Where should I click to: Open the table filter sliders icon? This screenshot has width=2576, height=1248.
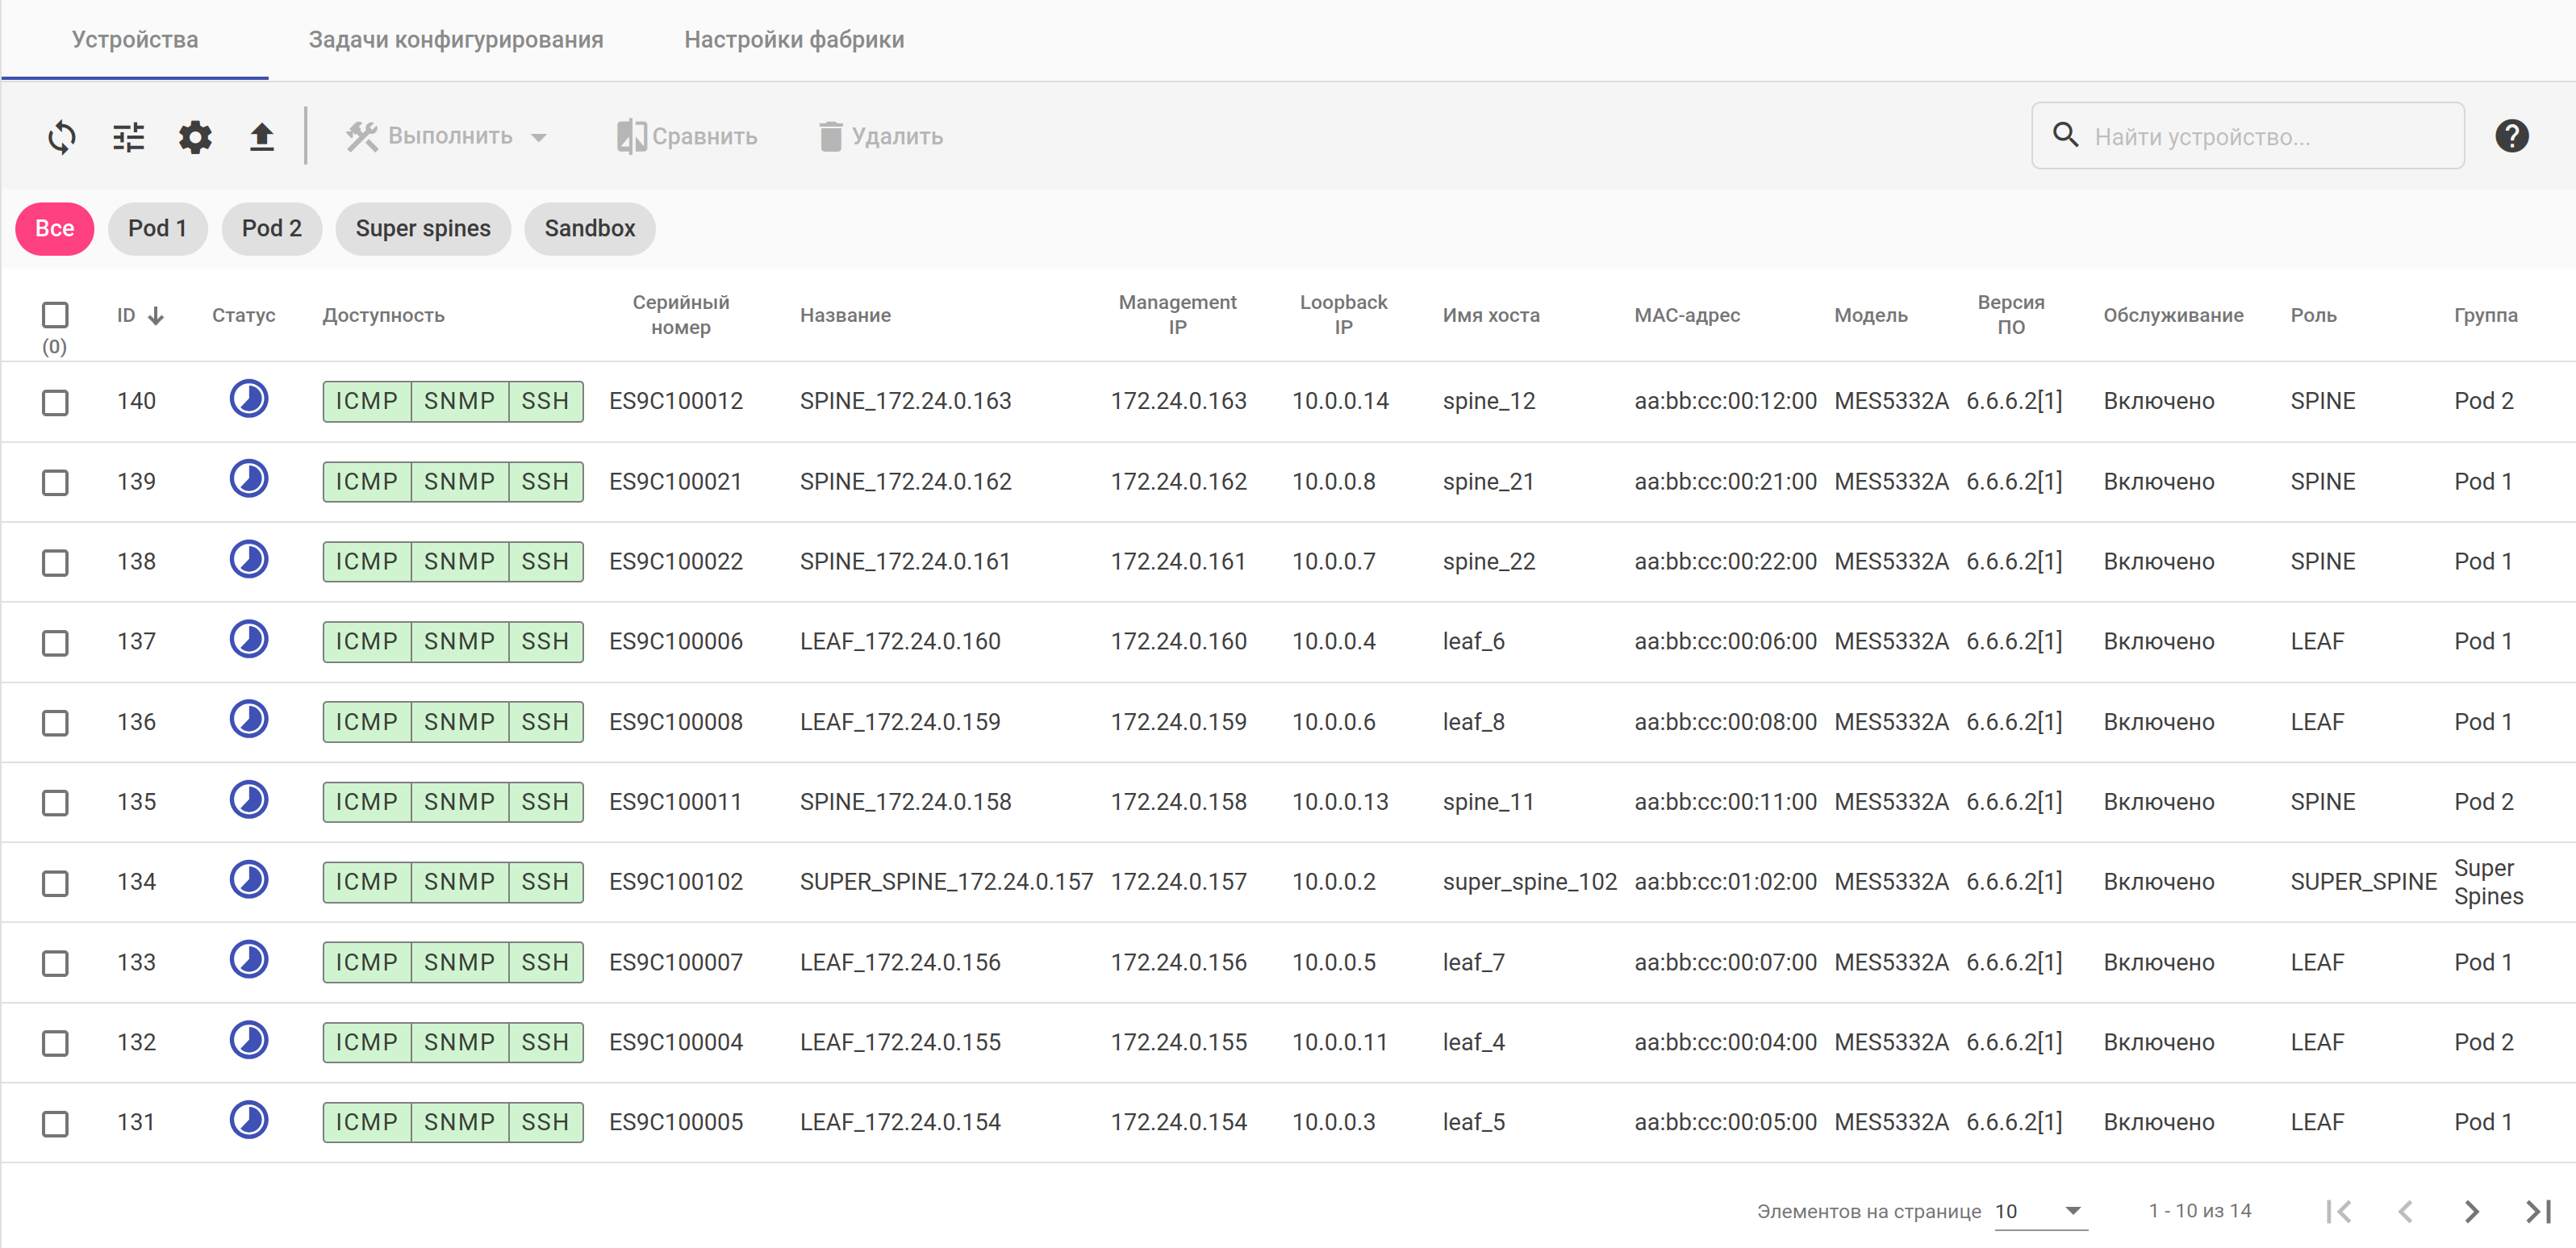128,137
